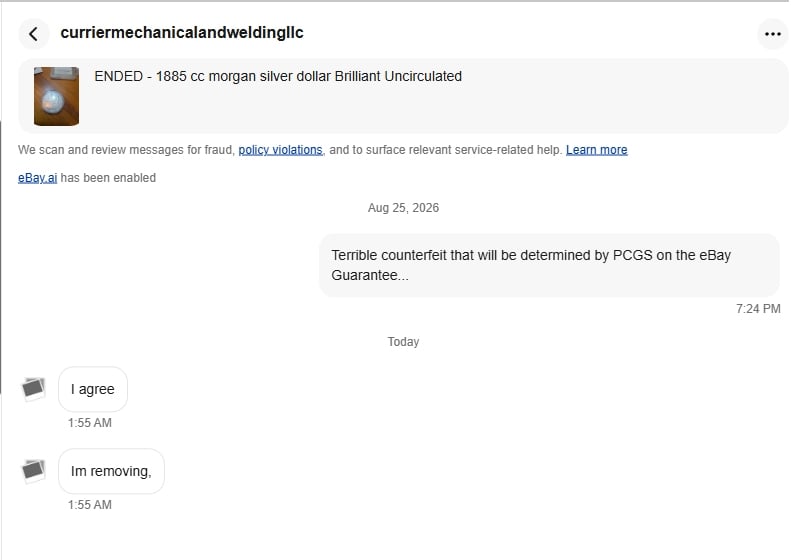Open the "policy violations" link

[280, 150]
